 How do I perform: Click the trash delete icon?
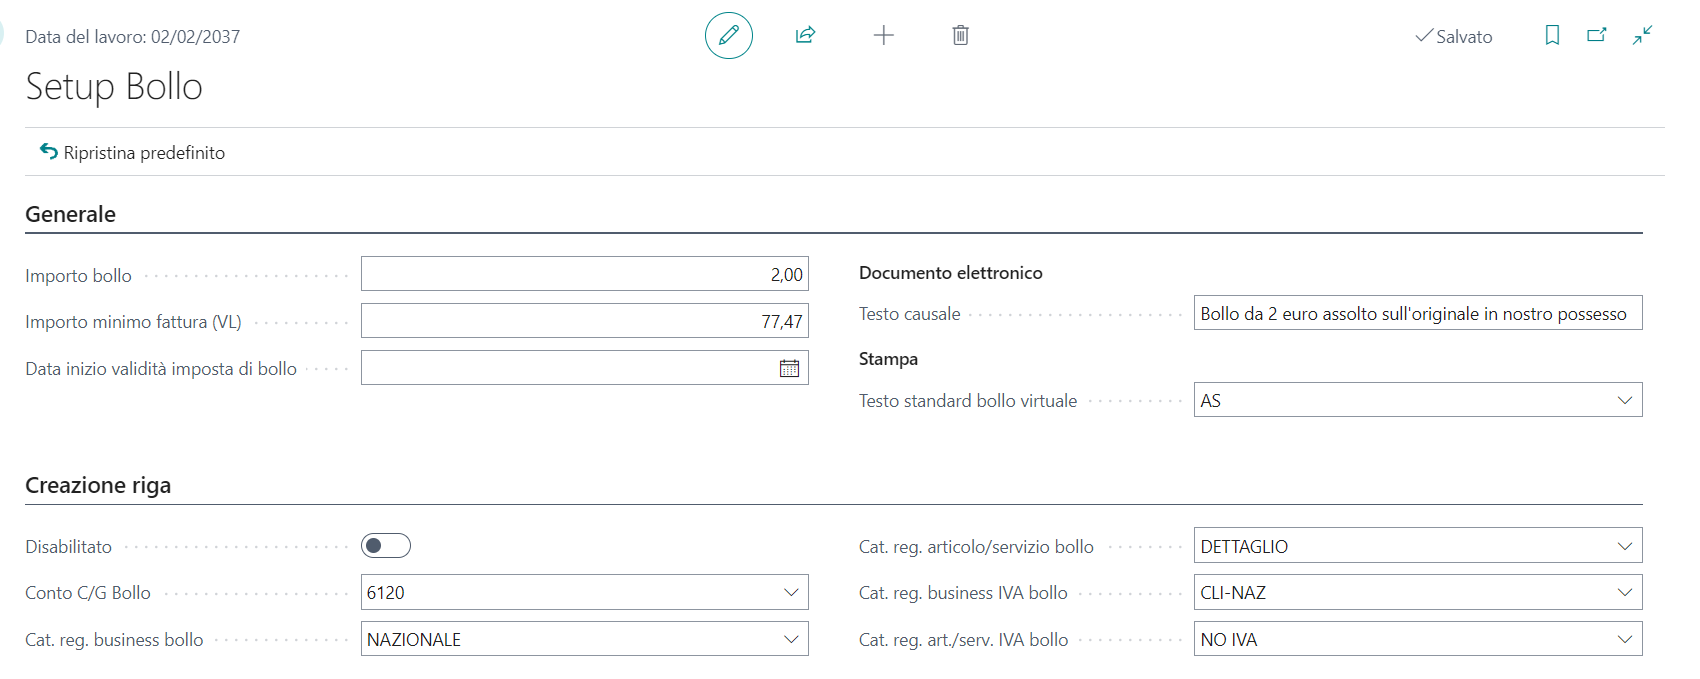pyautogui.click(x=960, y=36)
